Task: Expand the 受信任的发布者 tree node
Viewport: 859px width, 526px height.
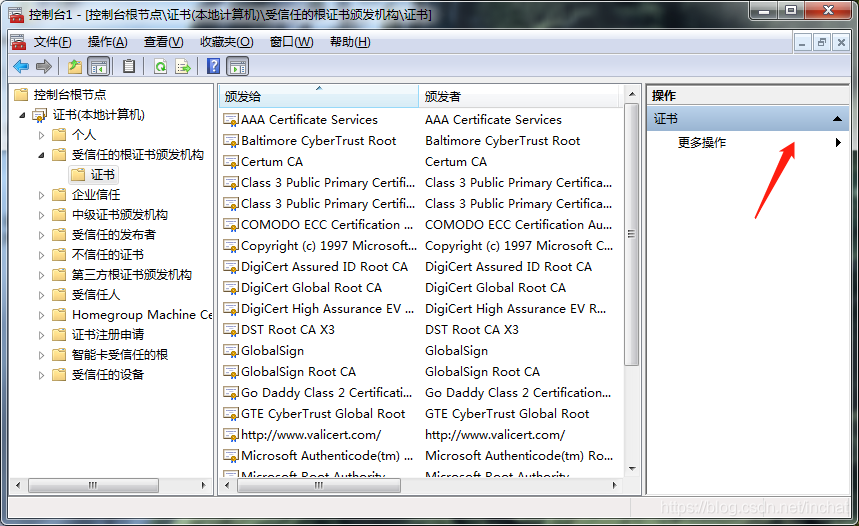Action: coord(41,235)
